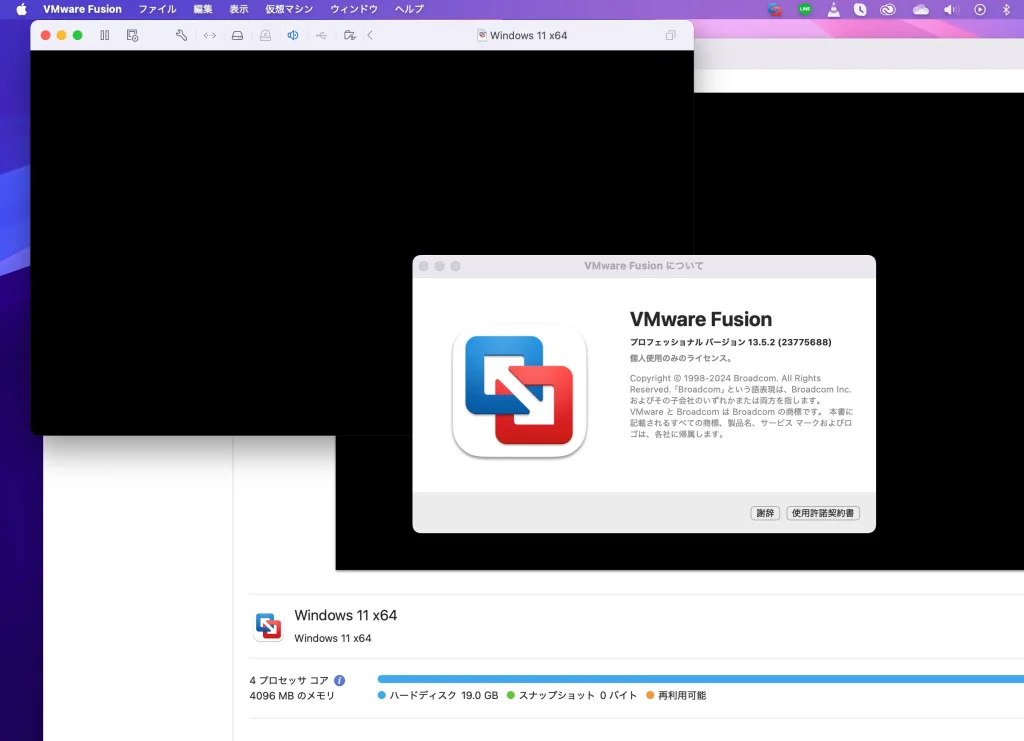Click the info icon beside 4 プロセッサ コア

click(x=340, y=680)
